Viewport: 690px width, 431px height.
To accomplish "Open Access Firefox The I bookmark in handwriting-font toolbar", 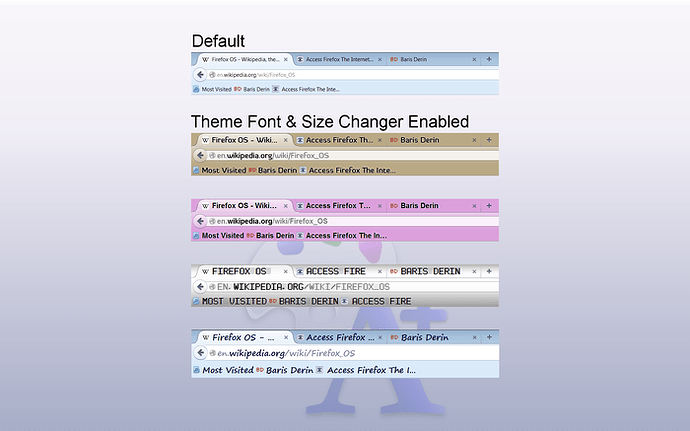I will [366, 370].
